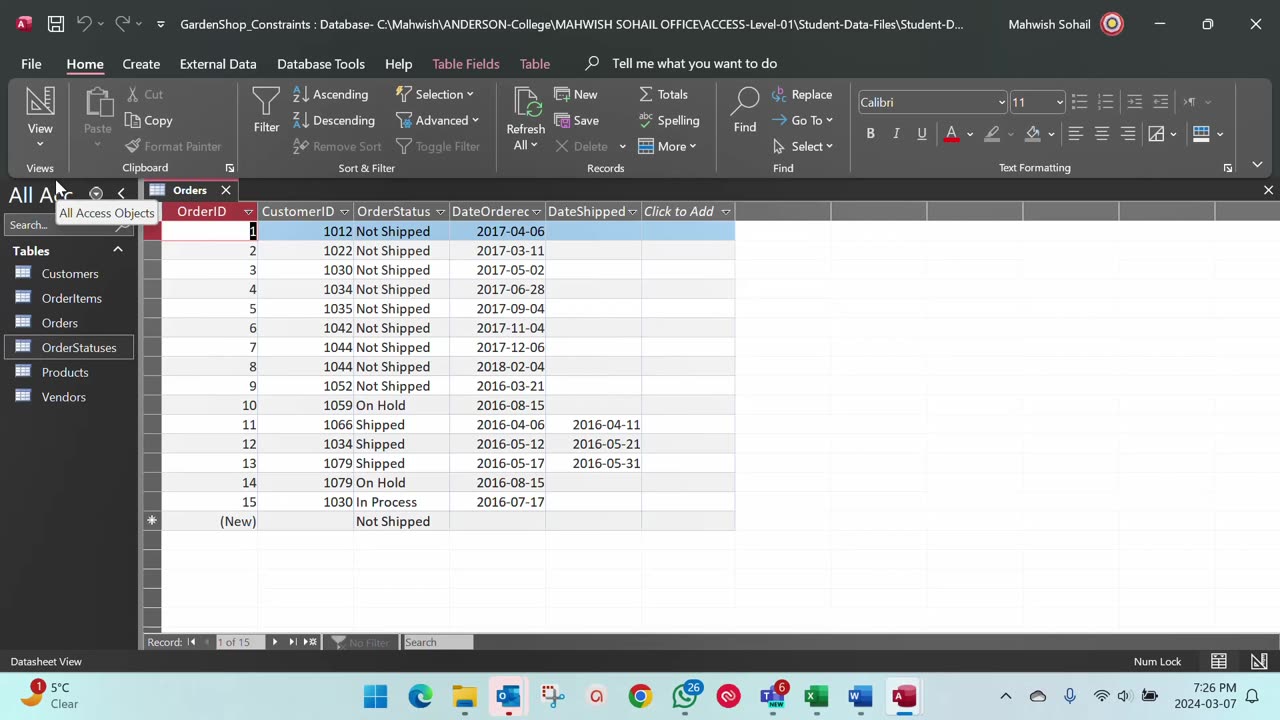Align text left
1280x720 pixels.
pyautogui.click(x=1076, y=133)
